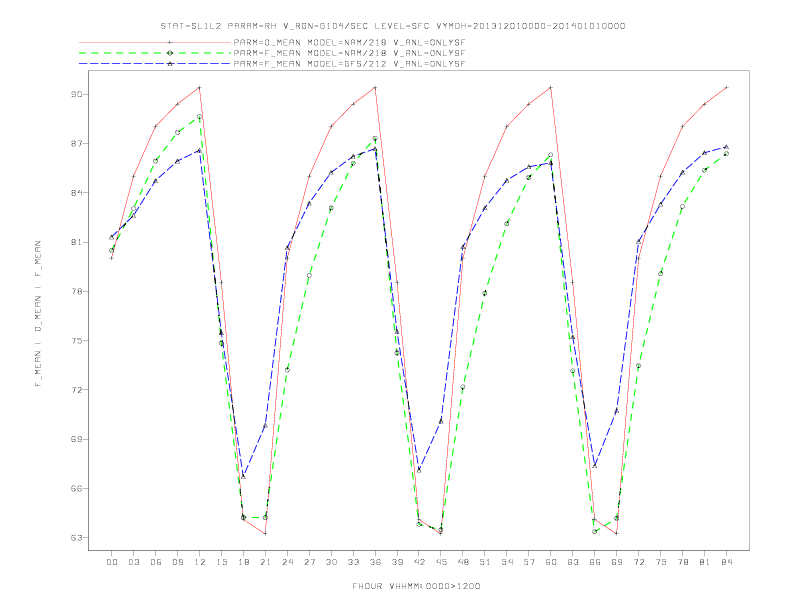
Task: Click the FHOUR VHHMM horizontal axis label
Action: pos(416,586)
